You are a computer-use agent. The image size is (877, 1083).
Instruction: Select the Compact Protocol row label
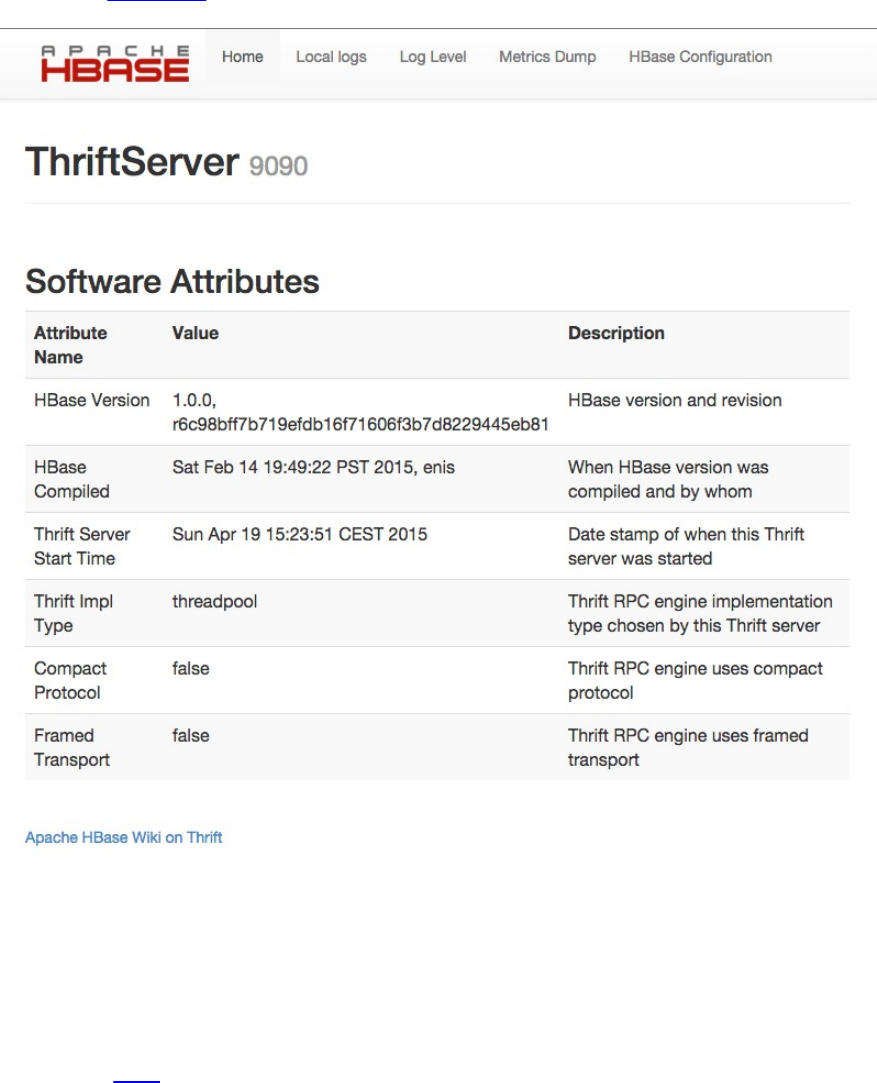click(x=70, y=680)
